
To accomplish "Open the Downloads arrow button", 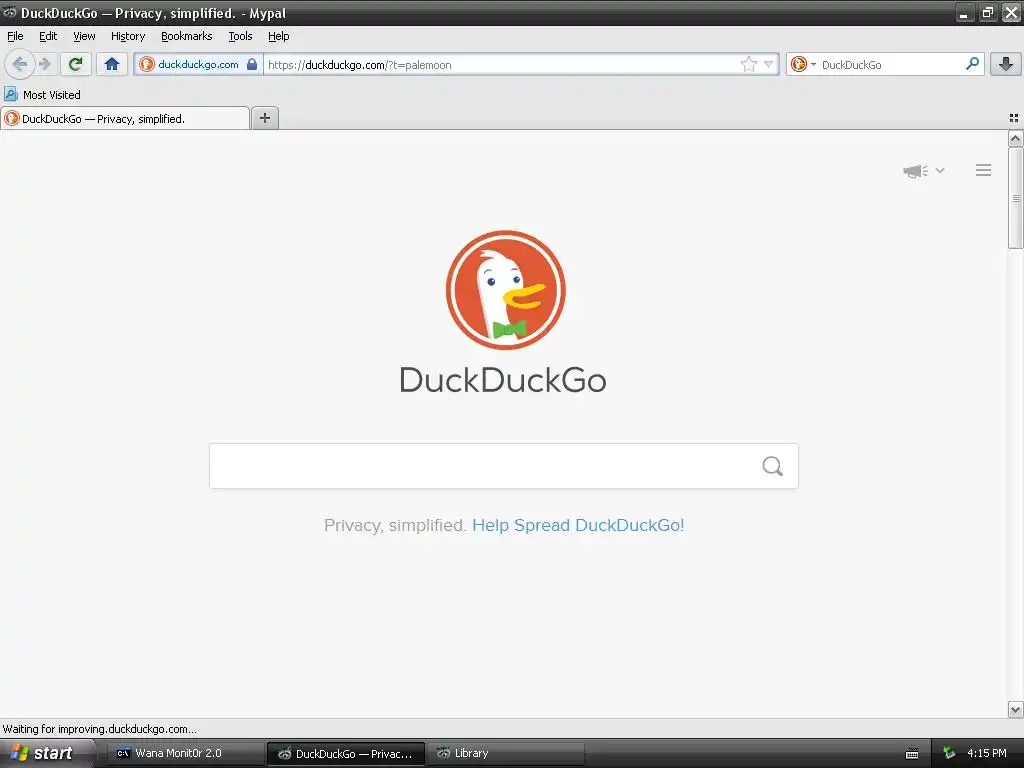I will pos(1006,64).
